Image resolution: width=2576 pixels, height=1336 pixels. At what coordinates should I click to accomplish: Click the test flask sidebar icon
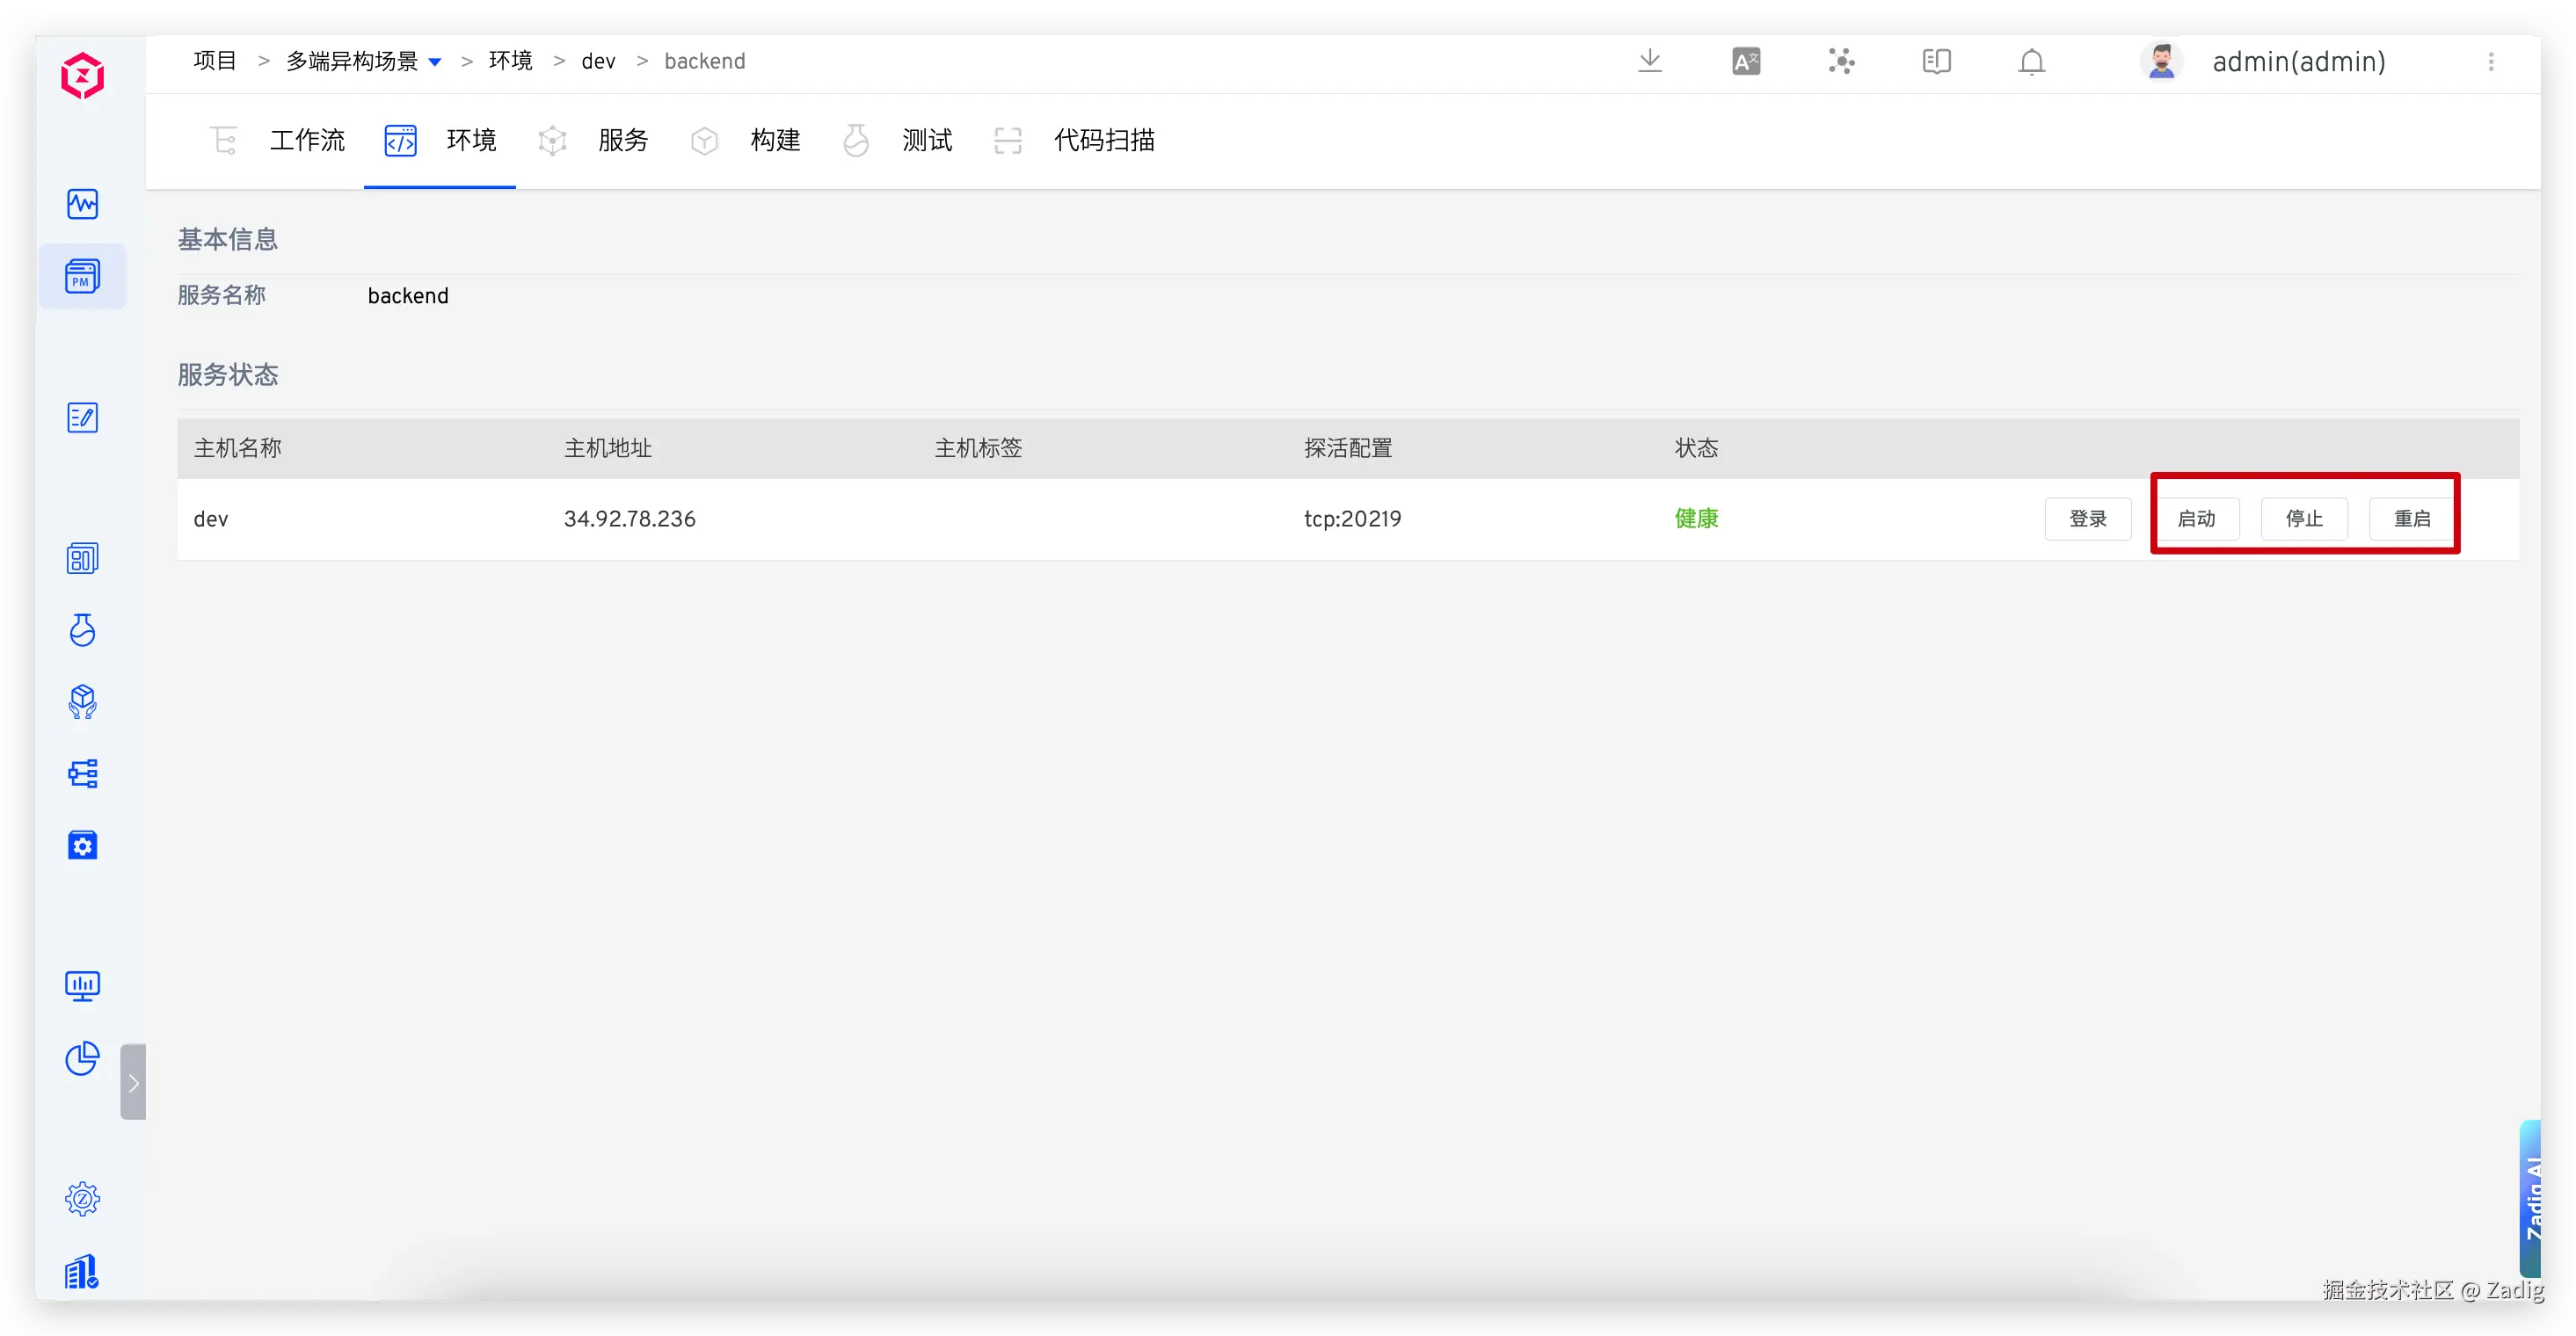tap(82, 630)
